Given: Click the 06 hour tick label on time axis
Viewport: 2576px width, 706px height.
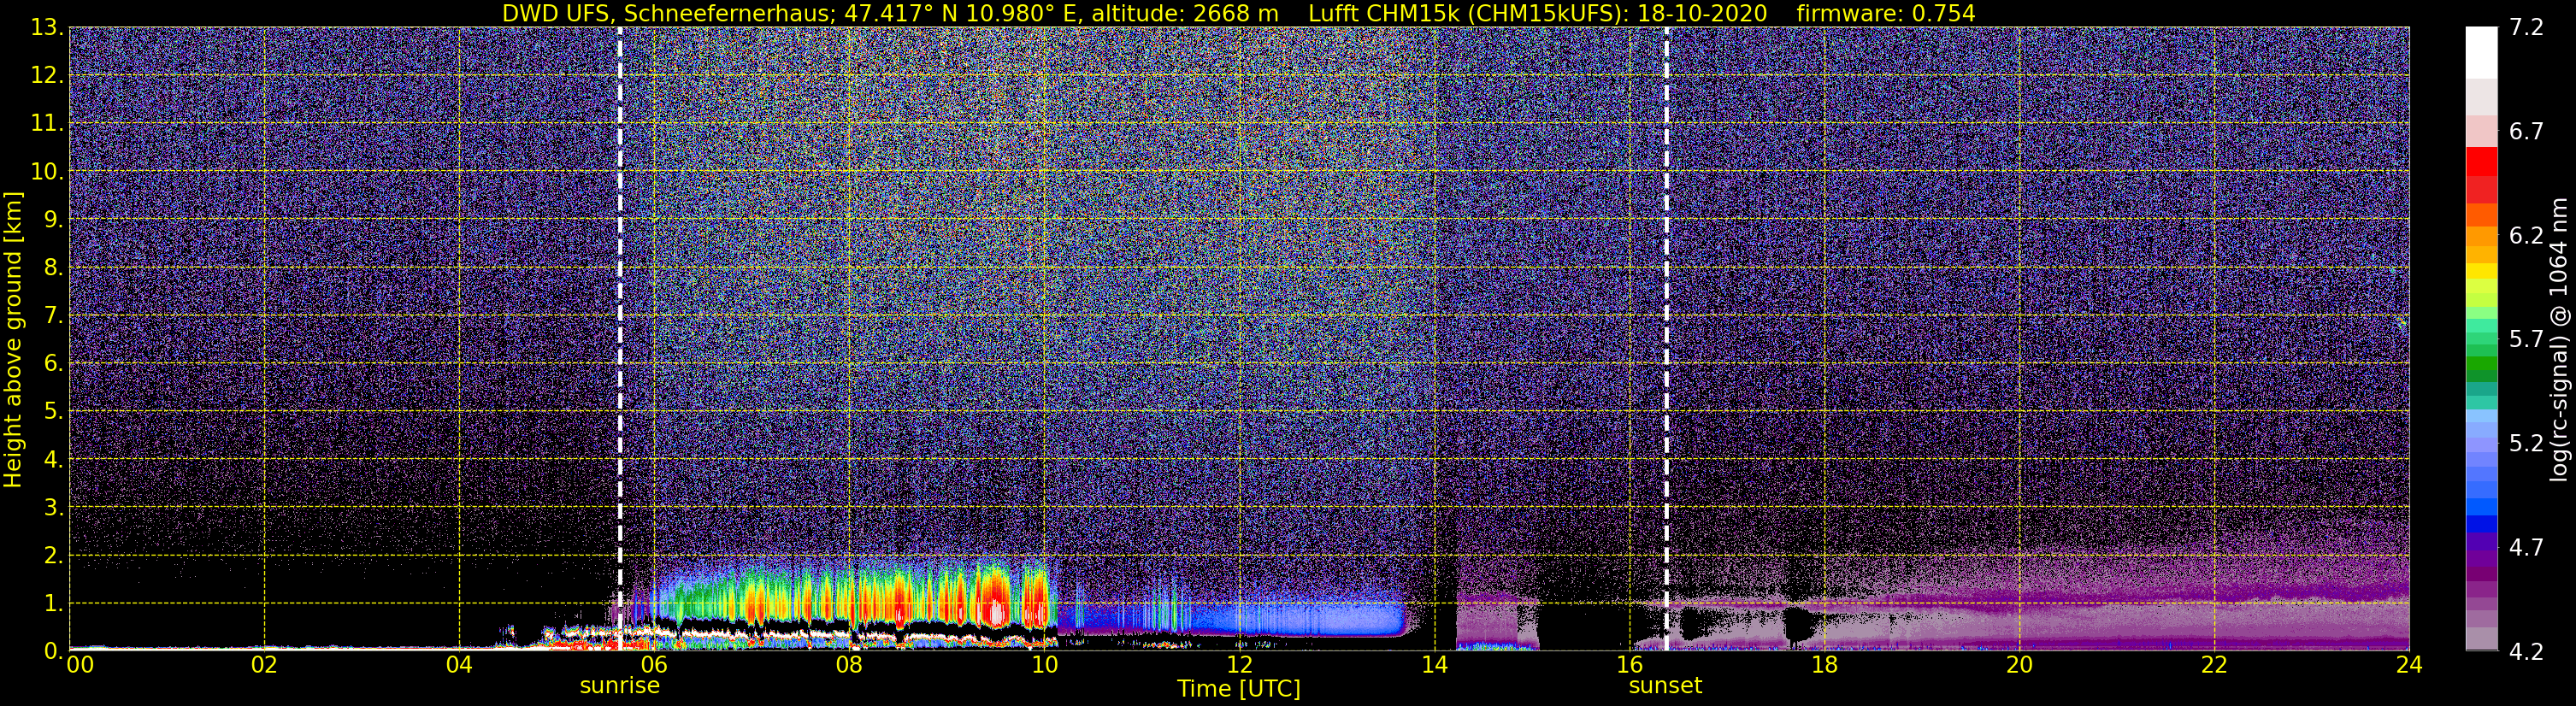Looking at the screenshot, I should click(654, 664).
